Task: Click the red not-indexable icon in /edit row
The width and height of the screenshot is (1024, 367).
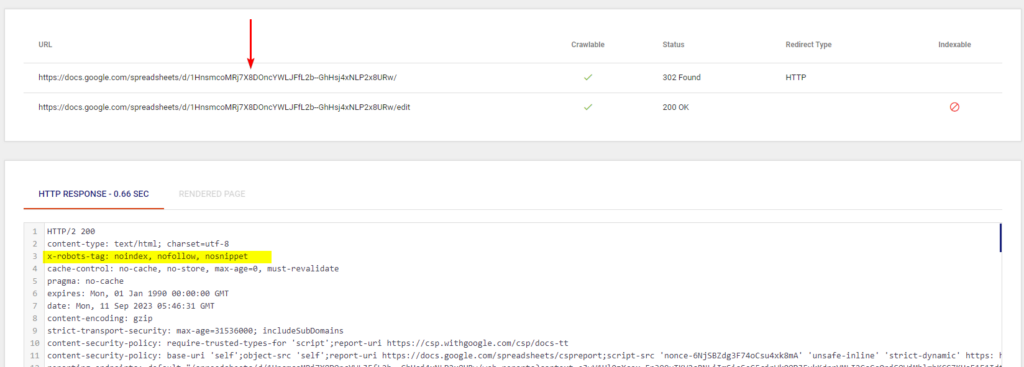Action: click(x=954, y=107)
